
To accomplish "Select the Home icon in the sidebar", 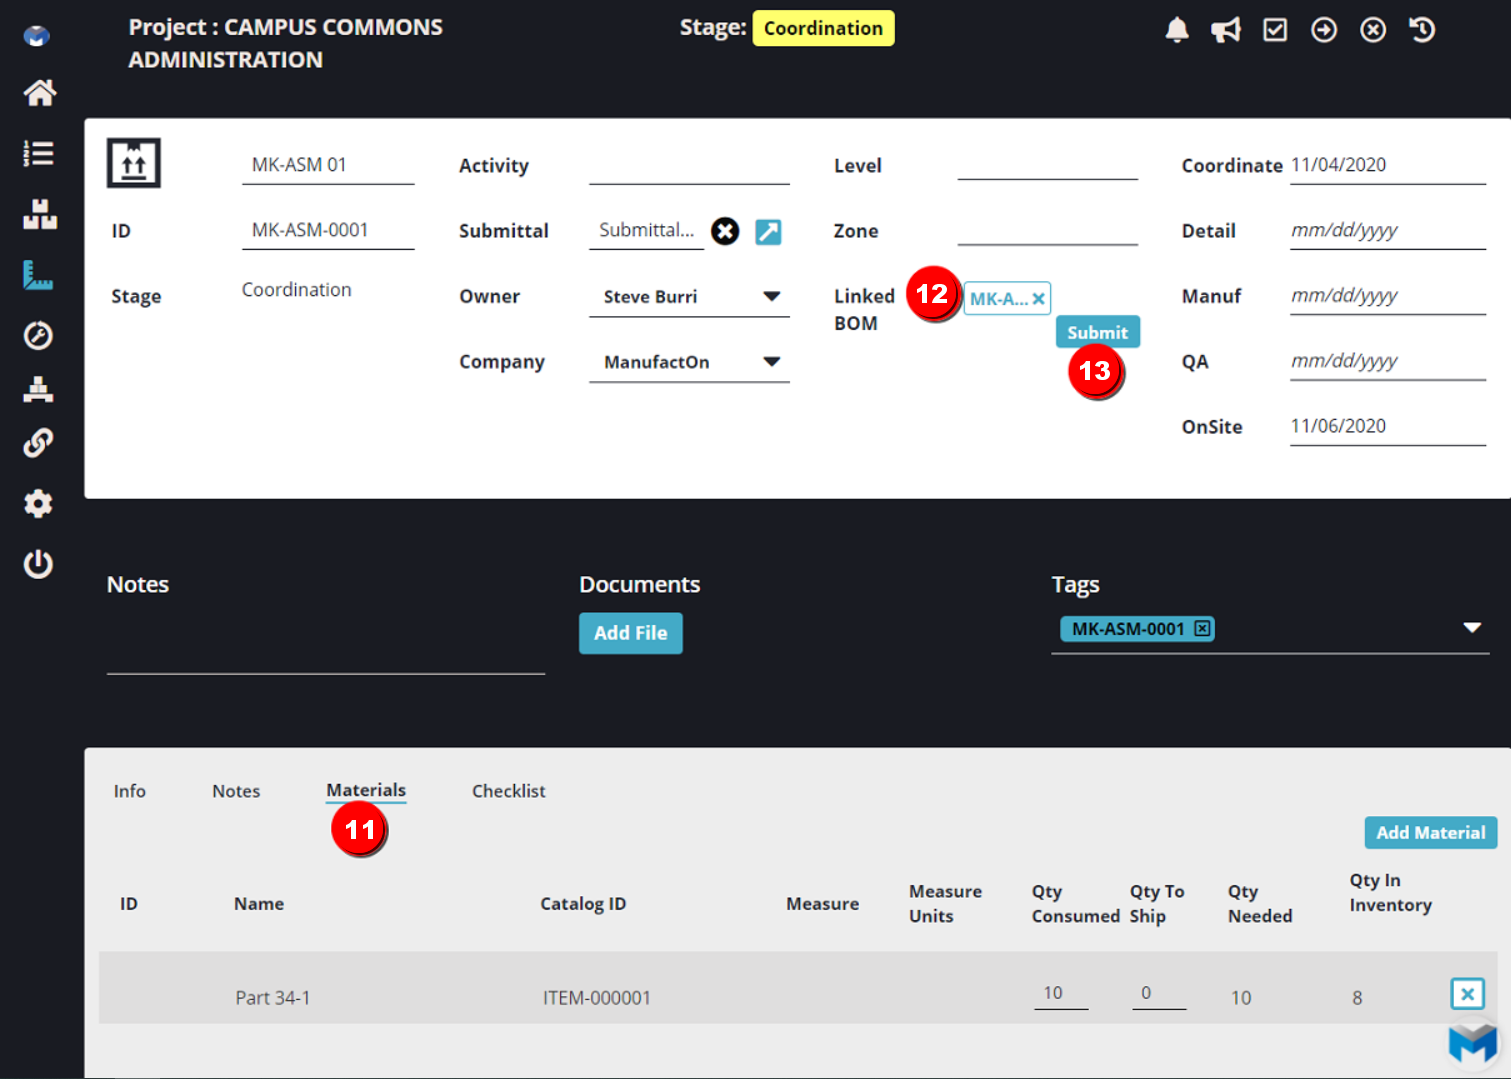I will (x=38, y=92).
